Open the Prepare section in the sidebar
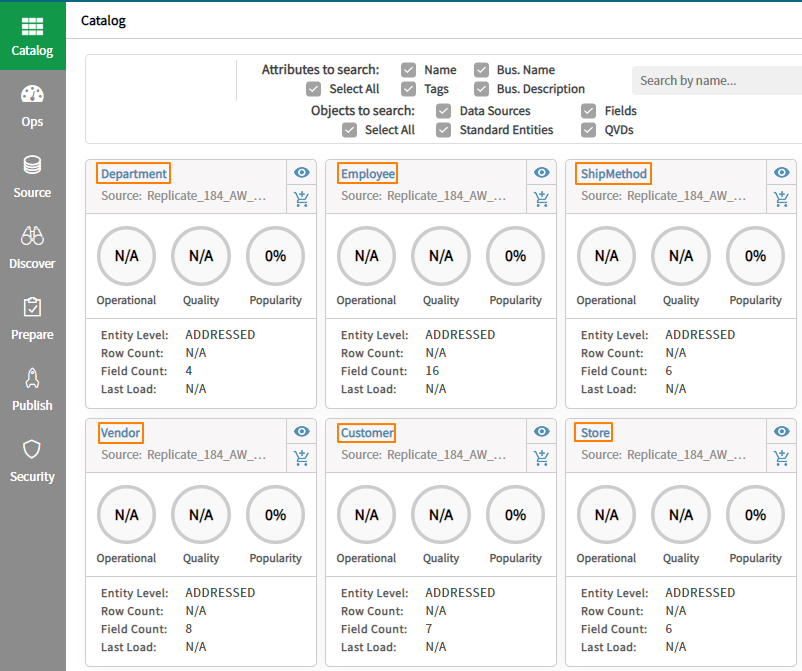 (x=32, y=320)
